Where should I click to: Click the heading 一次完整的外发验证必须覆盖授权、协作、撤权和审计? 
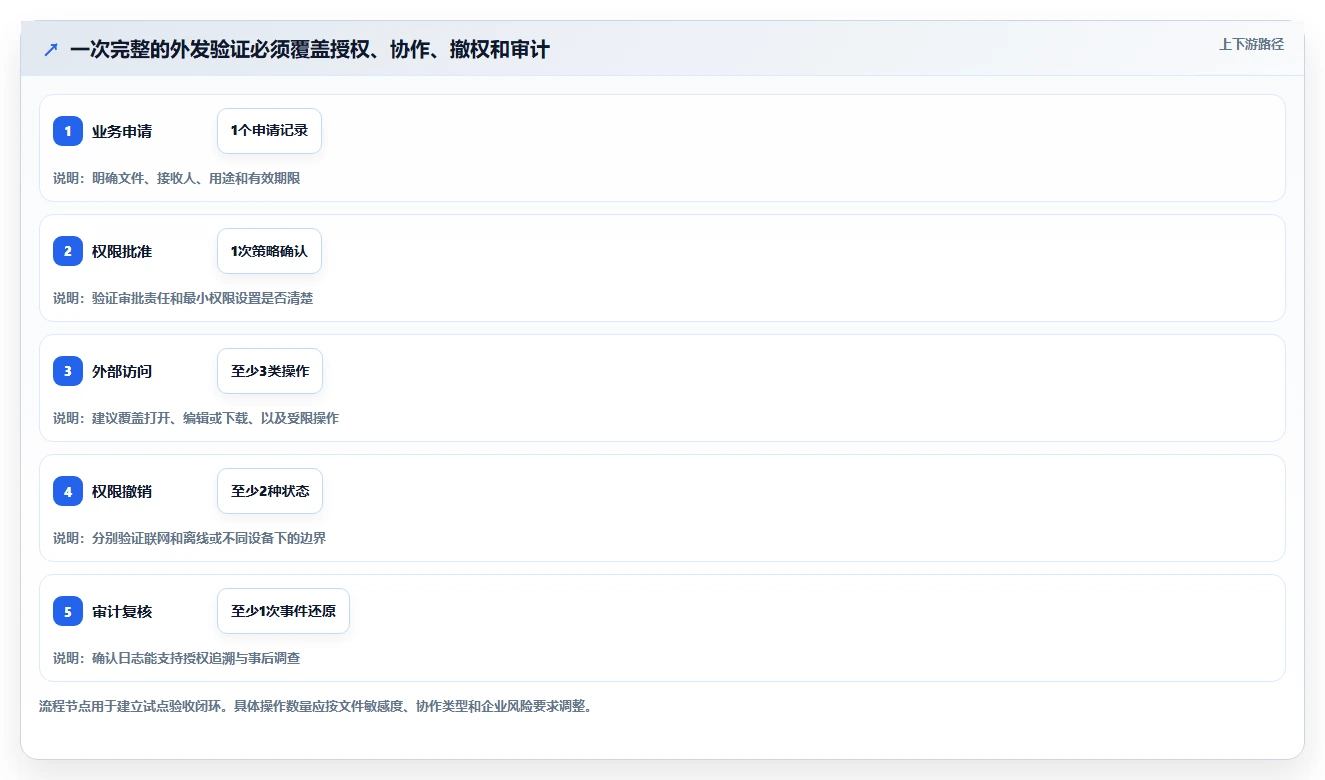[310, 49]
